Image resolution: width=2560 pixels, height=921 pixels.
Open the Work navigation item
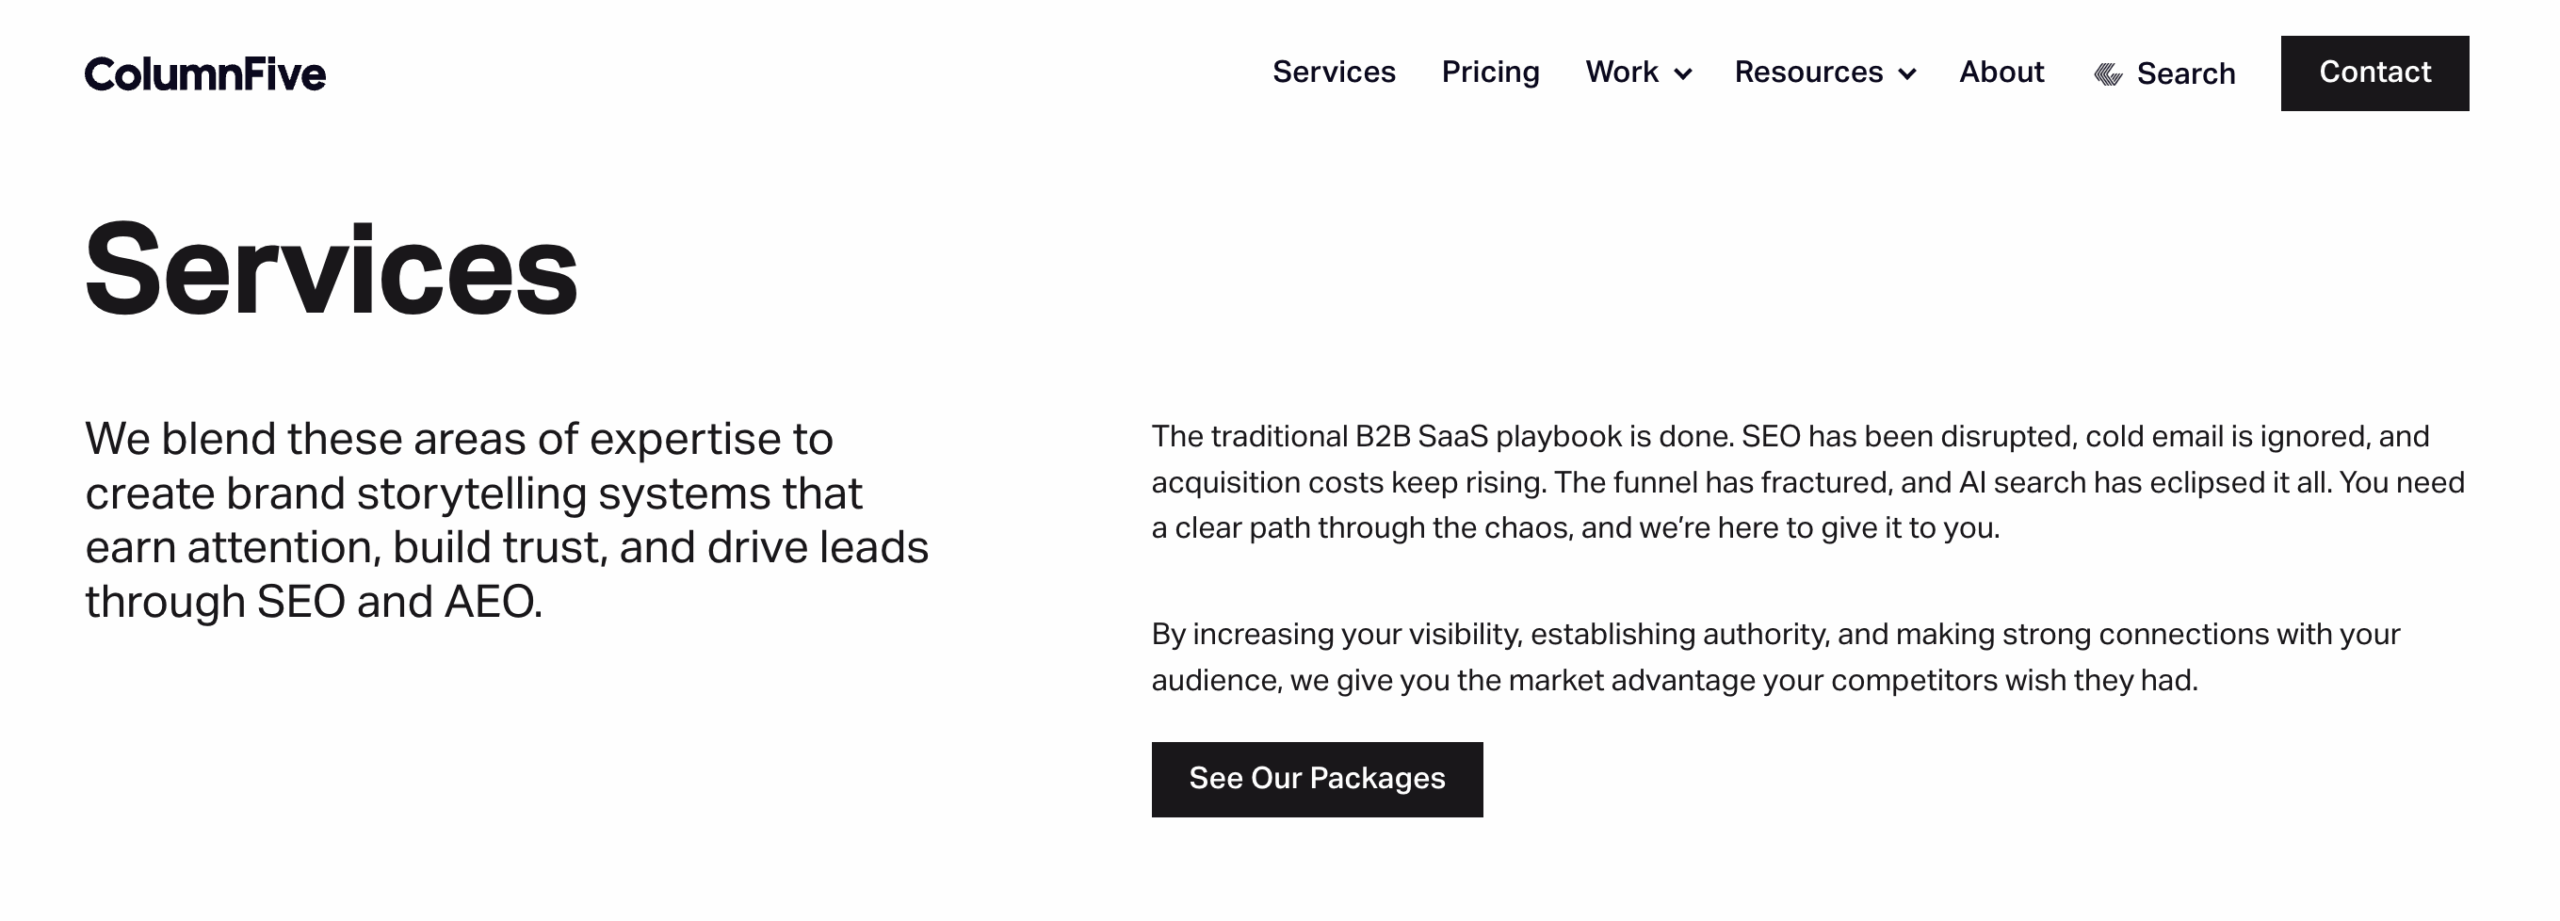point(1621,72)
